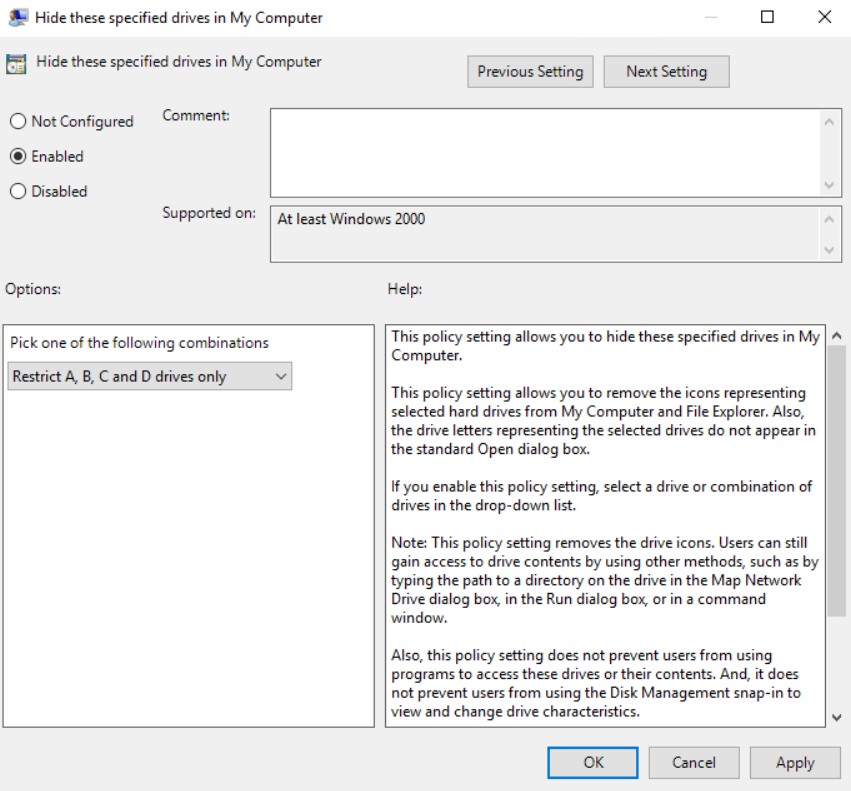Screen dimensions: 851x791
Task: Select the Not Configured radio button
Action: (18, 121)
